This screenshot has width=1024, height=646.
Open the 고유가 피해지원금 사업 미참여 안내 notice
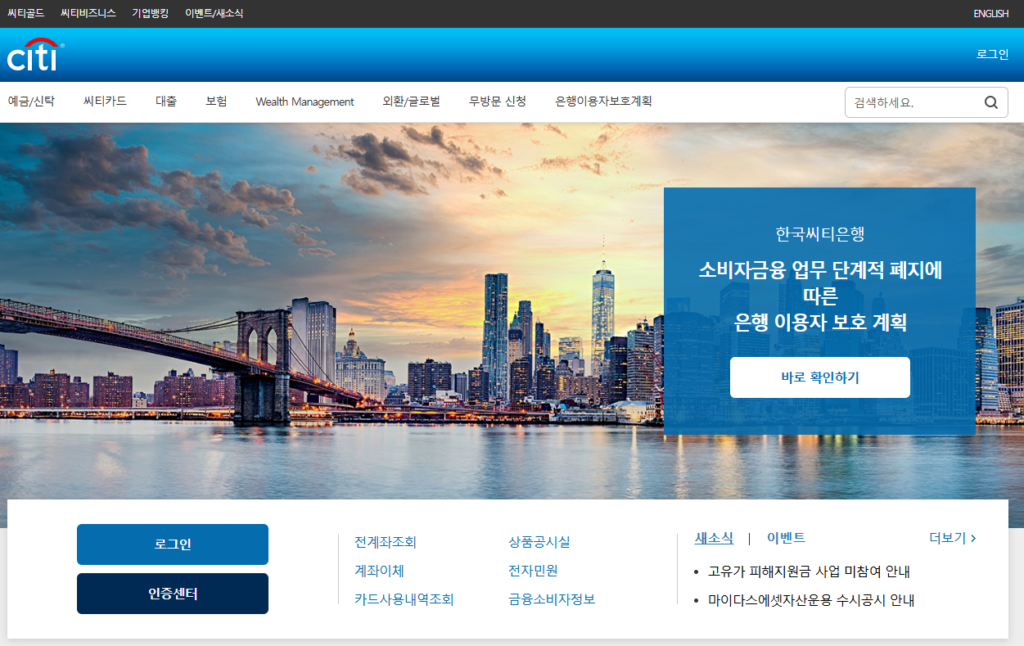(x=808, y=572)
